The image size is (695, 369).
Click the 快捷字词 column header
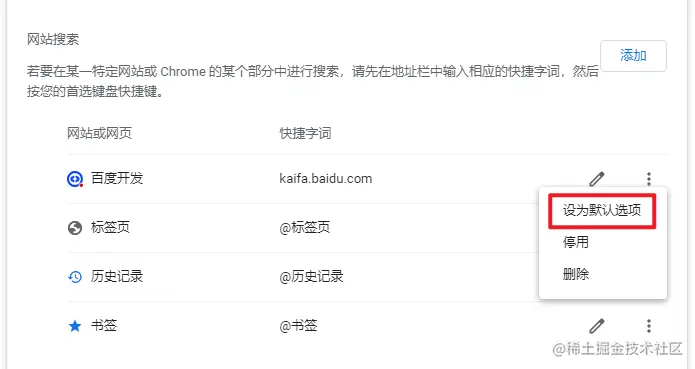pyautogui.click(x=305, y=133)
